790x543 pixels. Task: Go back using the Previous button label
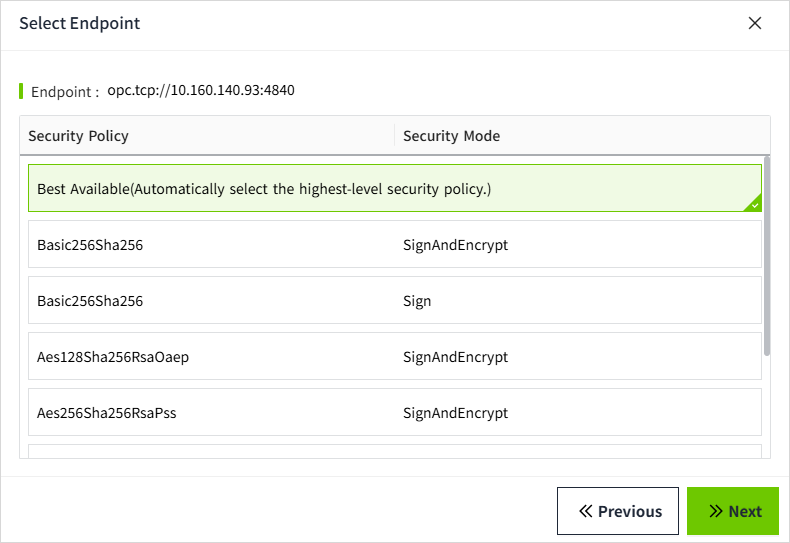coord(630,511)
